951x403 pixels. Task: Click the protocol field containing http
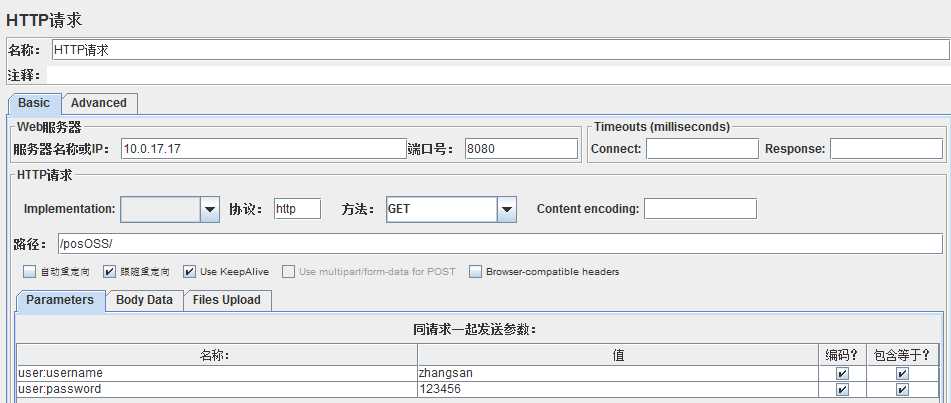(x=297, y=209)
